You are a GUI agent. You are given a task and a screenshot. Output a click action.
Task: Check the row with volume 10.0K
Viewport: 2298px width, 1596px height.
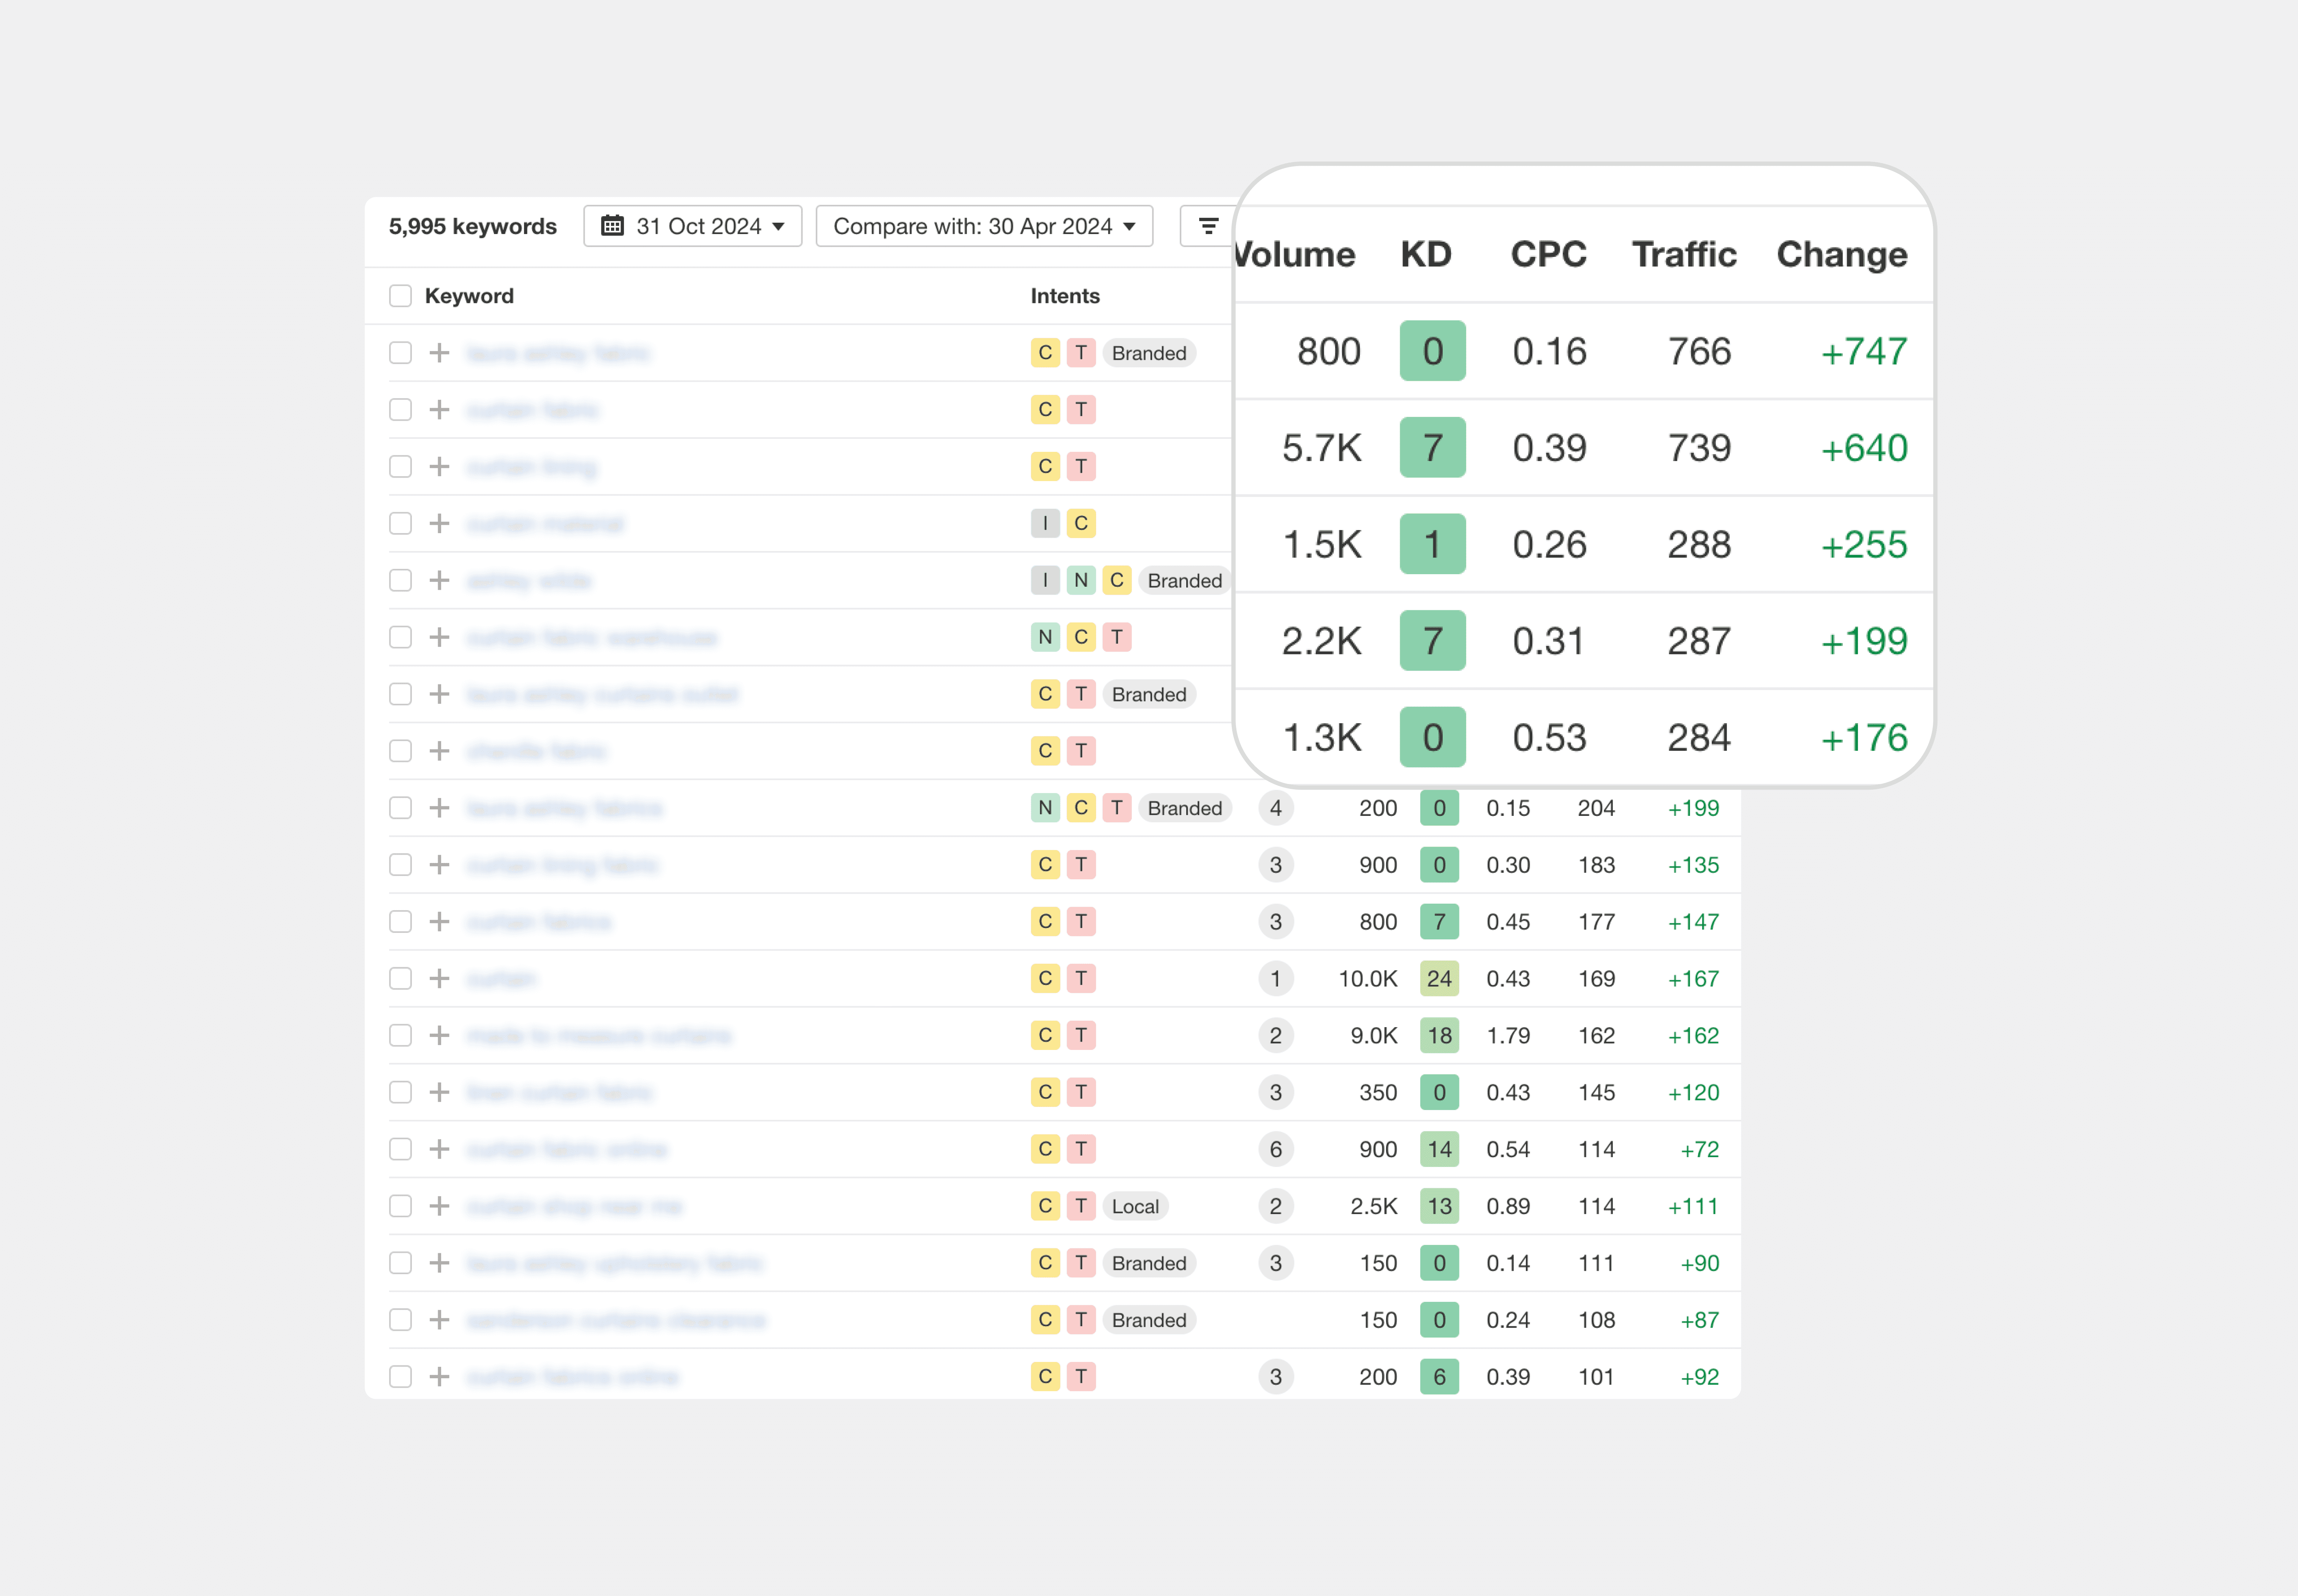400,978
